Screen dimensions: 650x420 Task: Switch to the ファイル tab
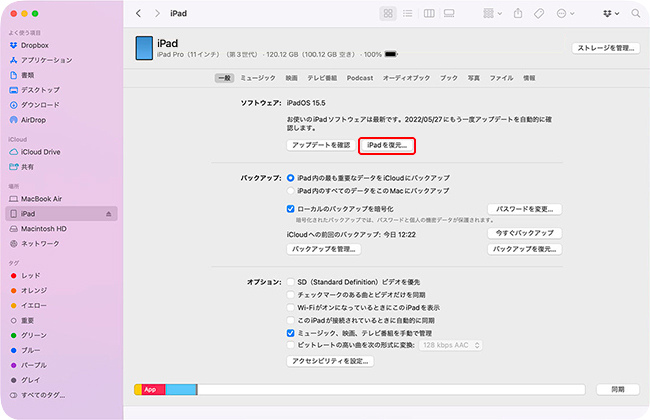coord(501,78)
